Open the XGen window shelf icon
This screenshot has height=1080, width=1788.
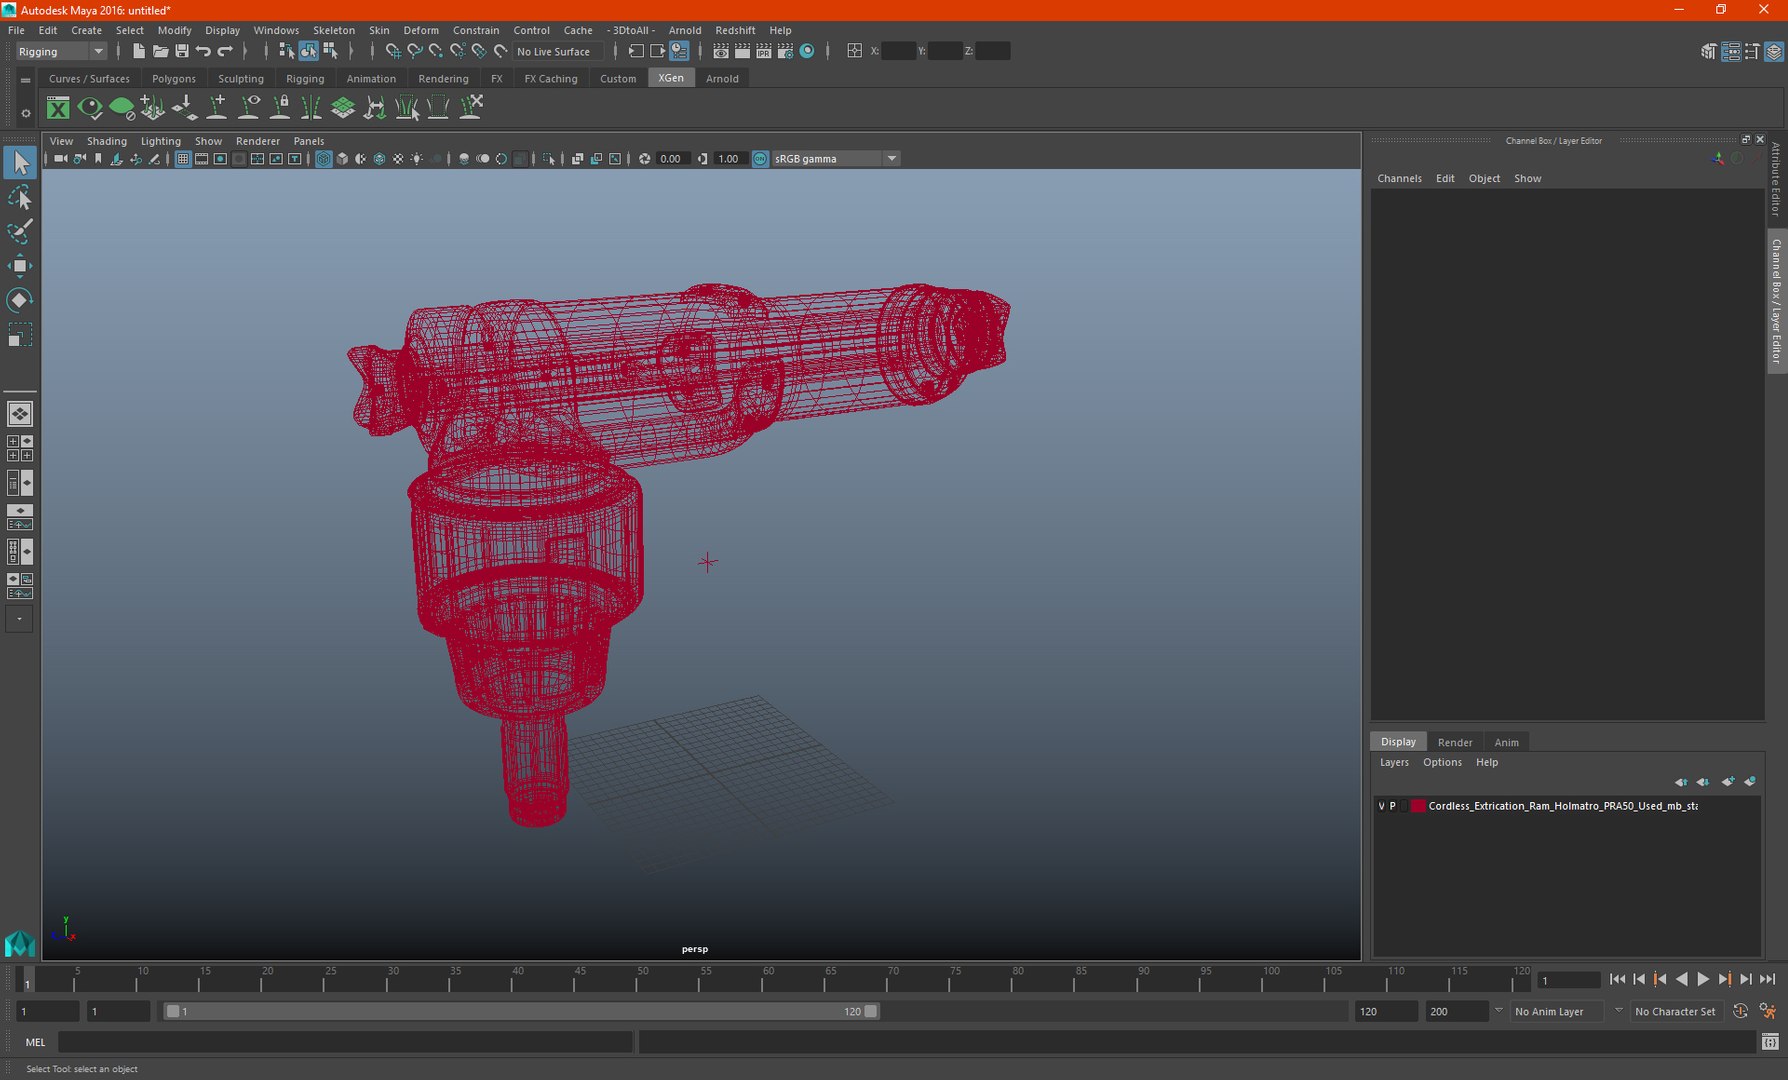tap(58, 108)
